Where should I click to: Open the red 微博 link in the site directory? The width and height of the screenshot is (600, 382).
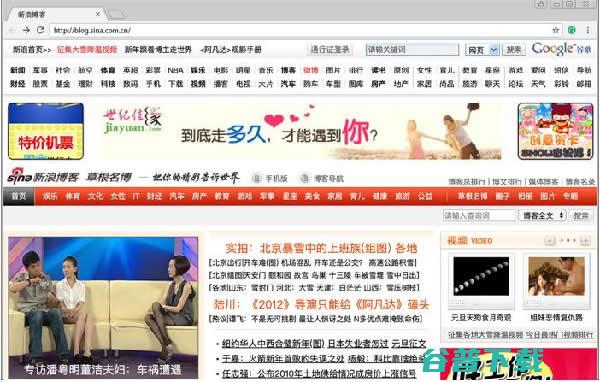coord(310,70)
